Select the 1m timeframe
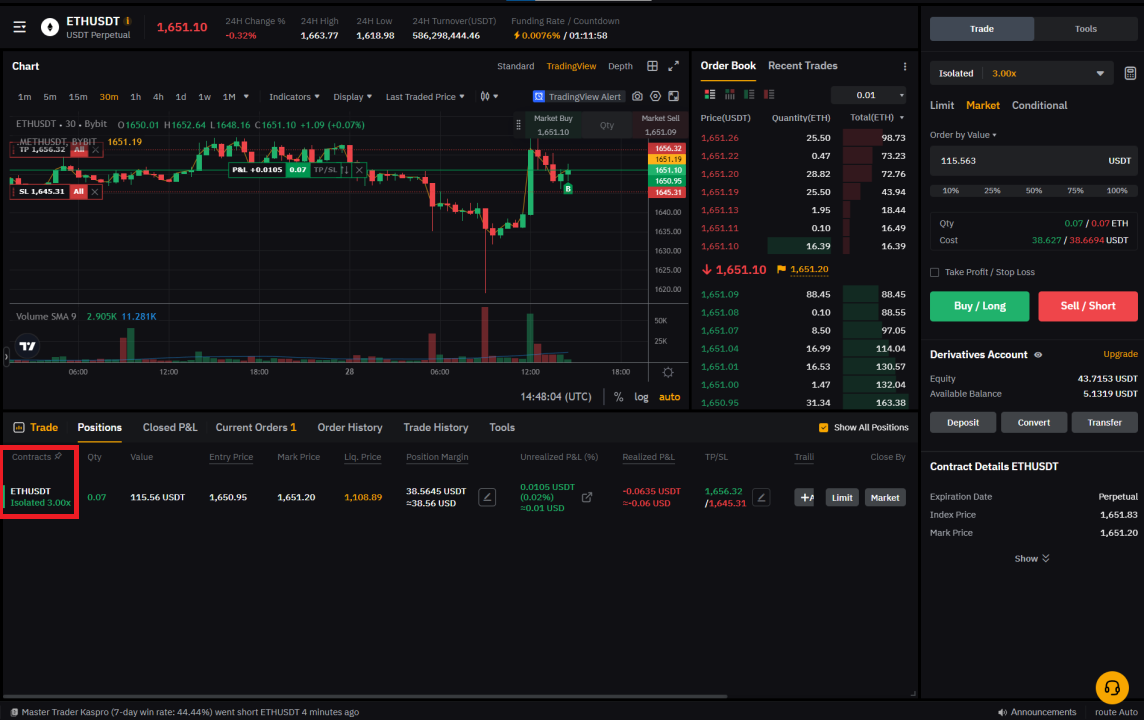Viewport: 1144px width, 720px height. 24,96
